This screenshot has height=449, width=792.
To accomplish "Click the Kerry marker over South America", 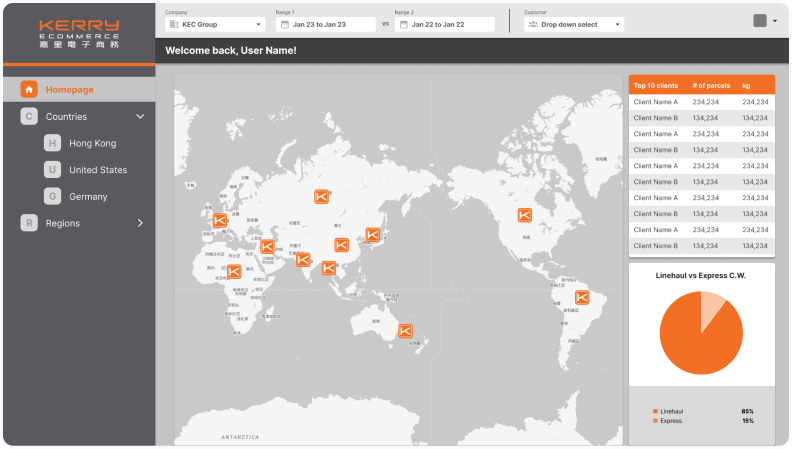I will click(x=582, y=297).
